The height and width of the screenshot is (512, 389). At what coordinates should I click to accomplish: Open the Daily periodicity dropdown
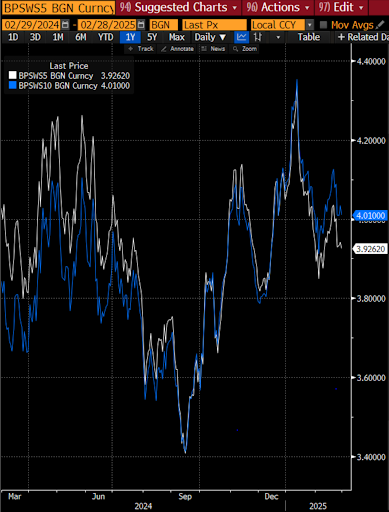point(210,37)
